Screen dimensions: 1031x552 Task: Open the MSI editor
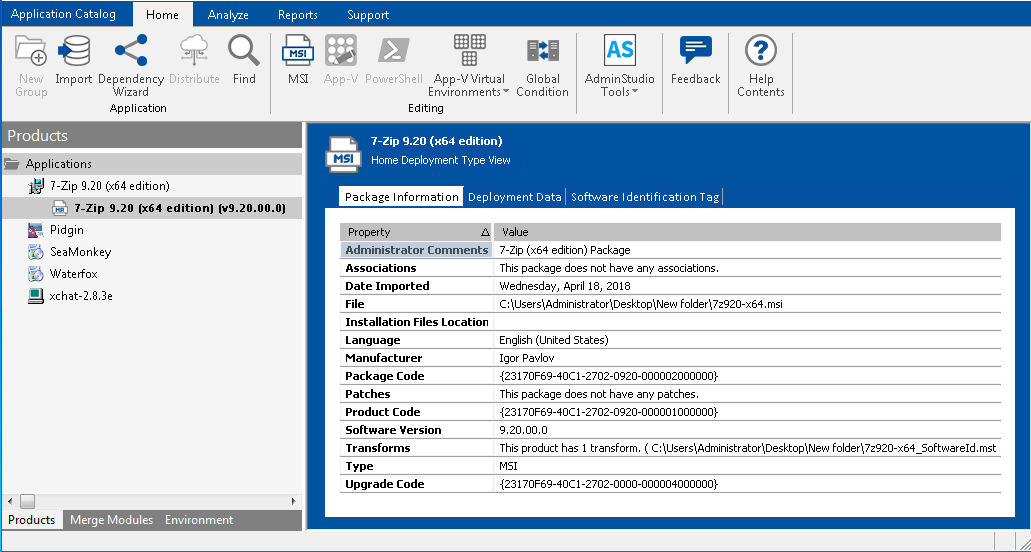[x=298, y=59]
